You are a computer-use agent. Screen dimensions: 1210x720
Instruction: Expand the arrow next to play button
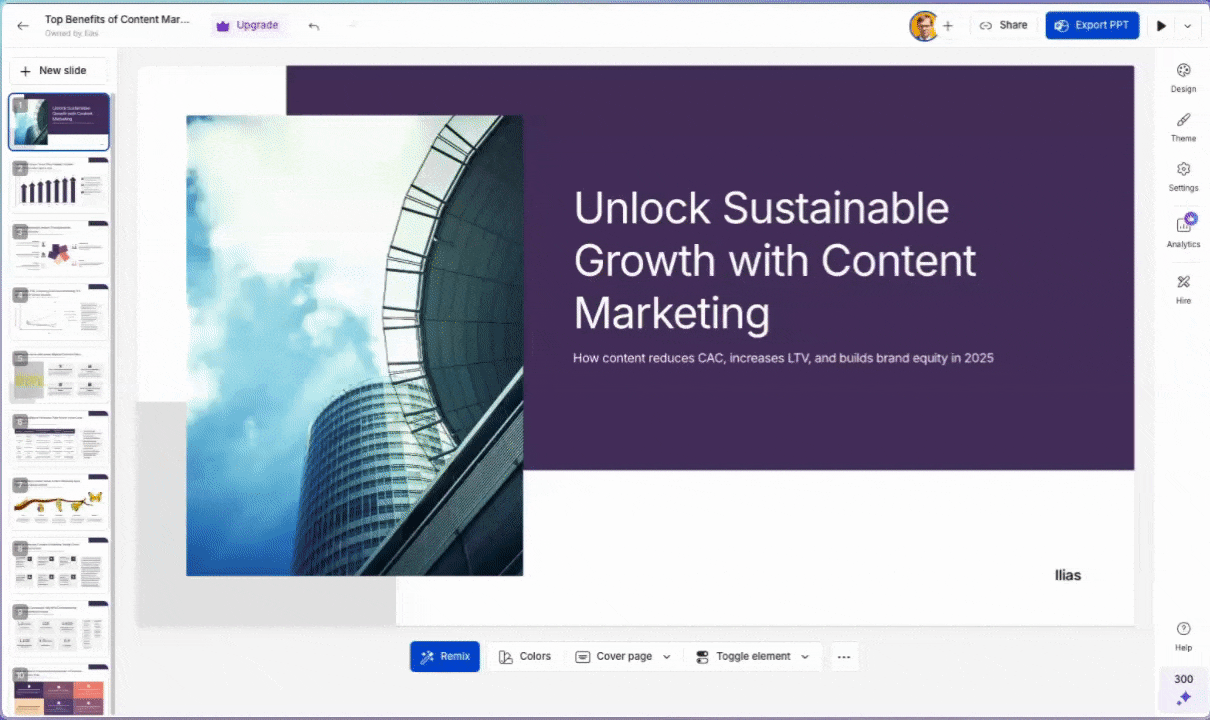click(1187, 26)
